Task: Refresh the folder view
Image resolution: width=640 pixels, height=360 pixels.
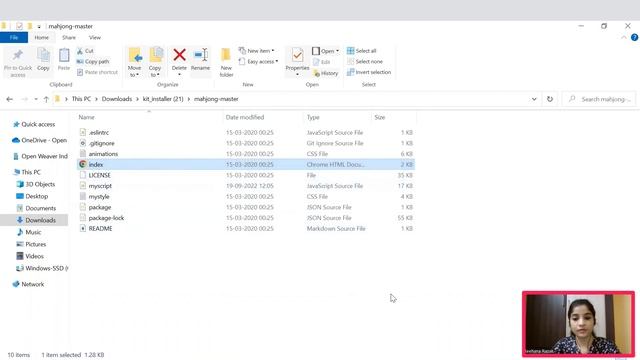Action: click(550, 99)
